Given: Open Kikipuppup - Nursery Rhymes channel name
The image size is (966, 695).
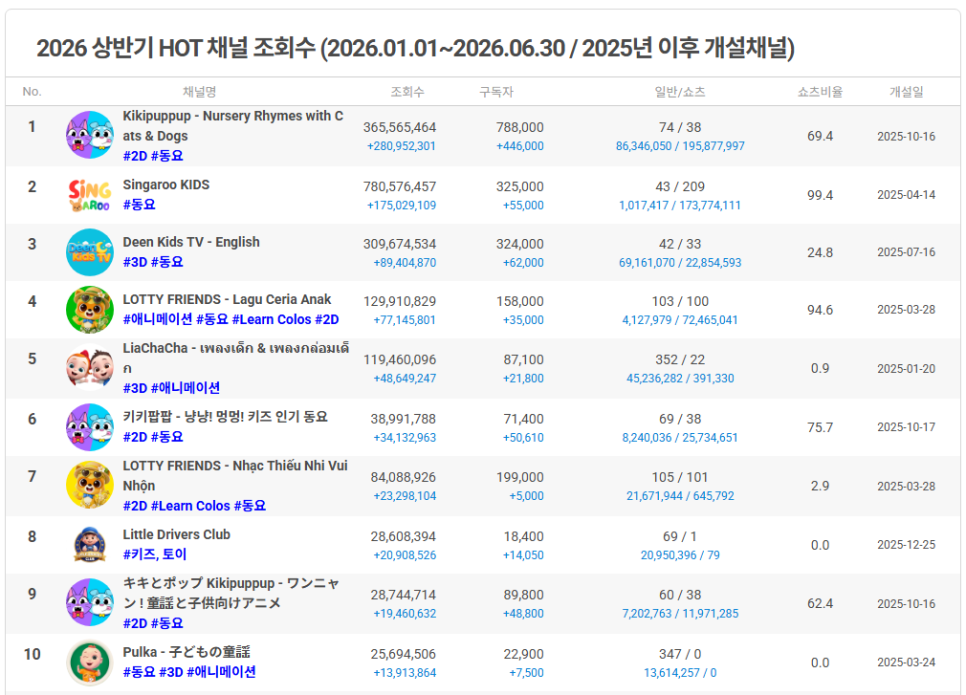Looking at the screenshot, I should tap(233, 126).
